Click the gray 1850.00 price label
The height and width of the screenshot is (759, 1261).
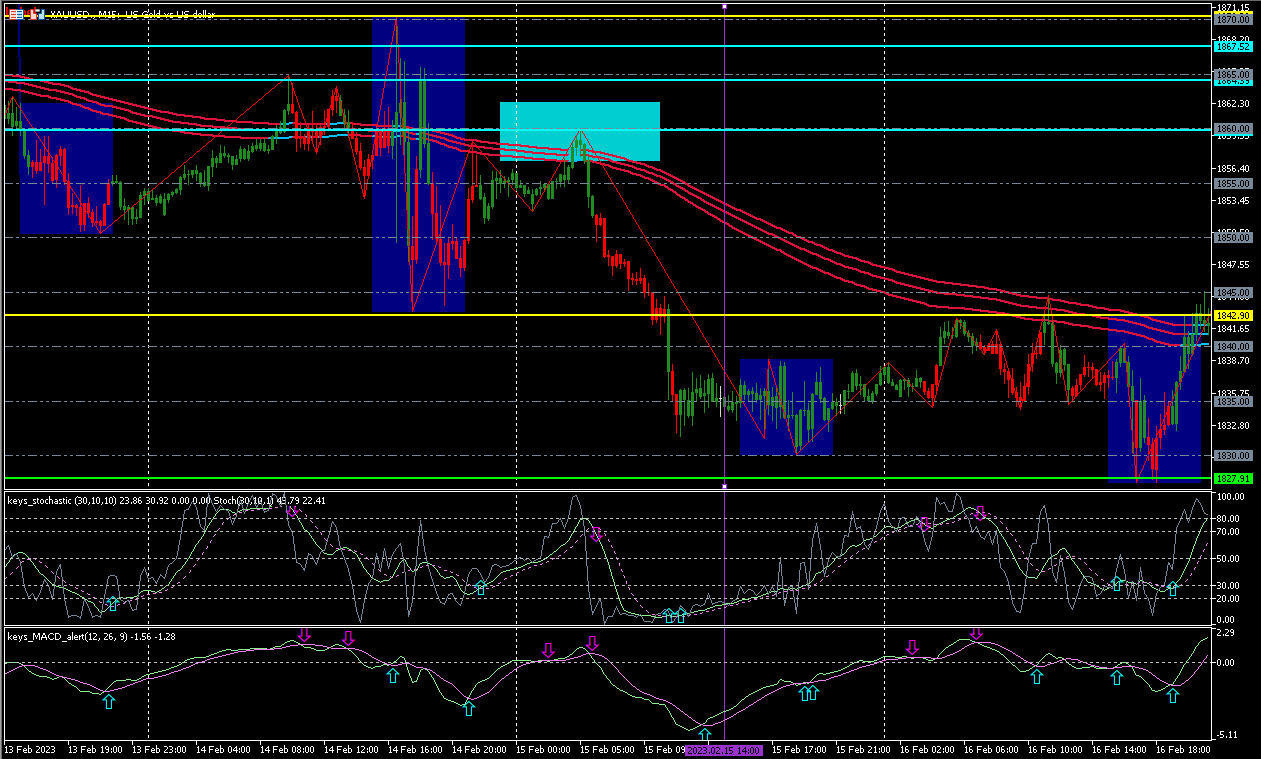tap(1232, 238)
